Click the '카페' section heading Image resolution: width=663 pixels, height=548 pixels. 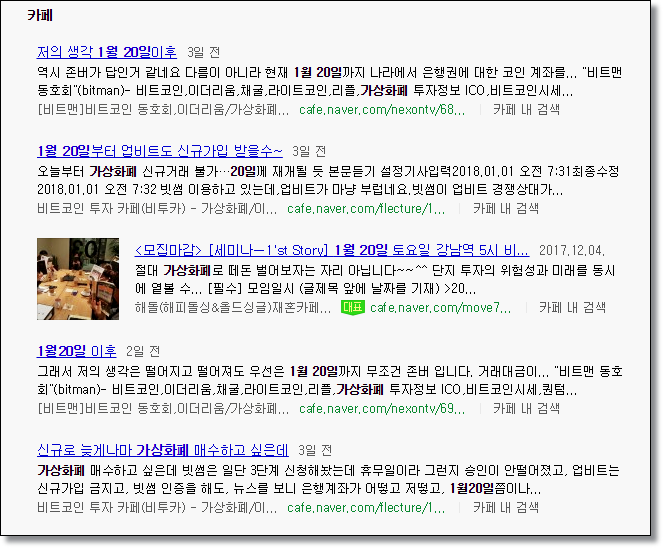40,15
